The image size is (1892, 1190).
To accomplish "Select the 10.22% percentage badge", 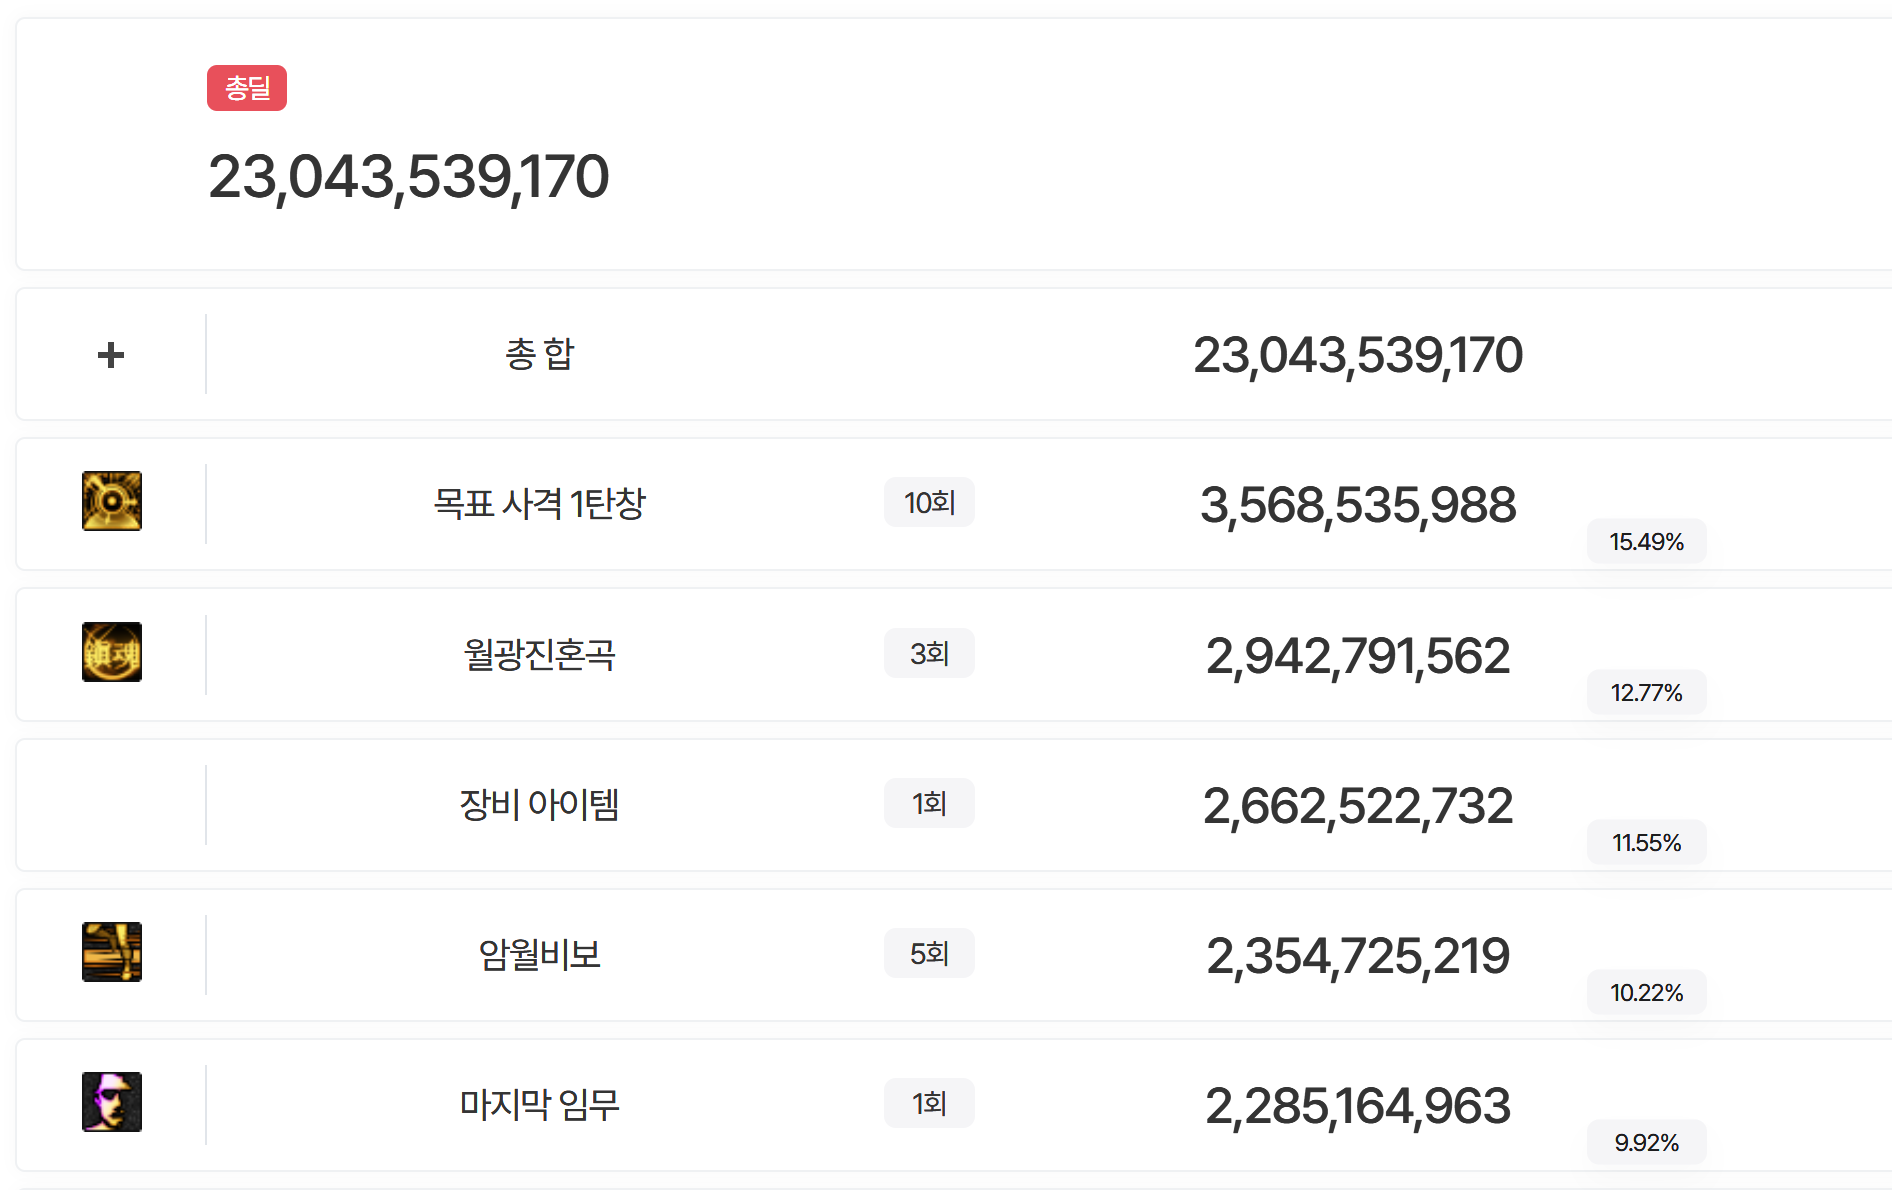I will (x=1646, y=993).
